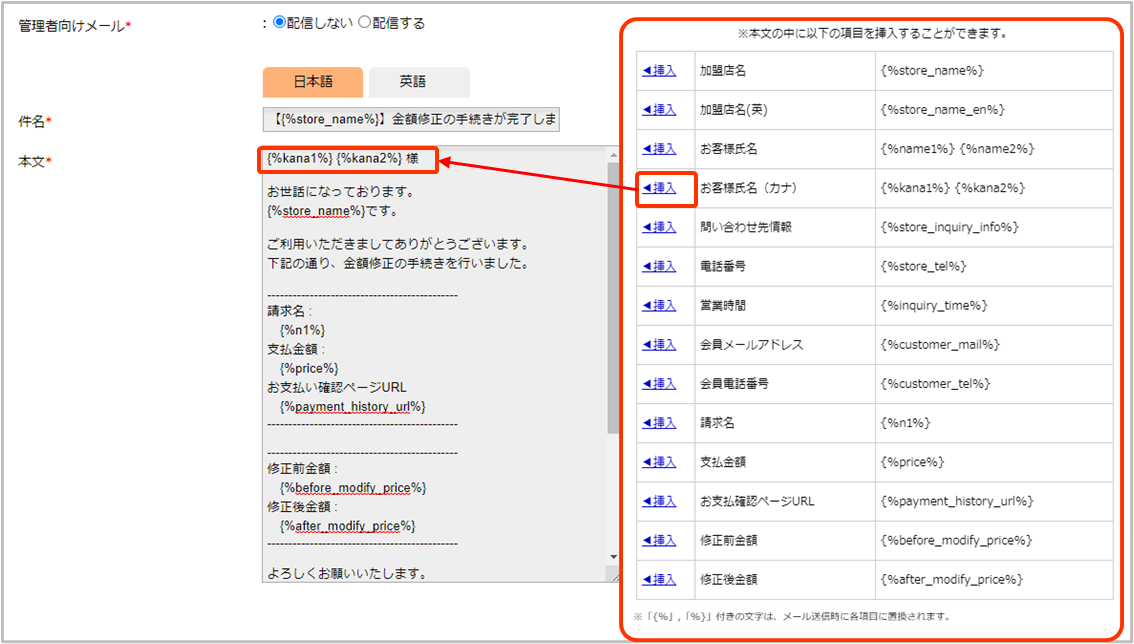Click the 件名 subject input field
The image size is (1134, 644).
[411, 120]
